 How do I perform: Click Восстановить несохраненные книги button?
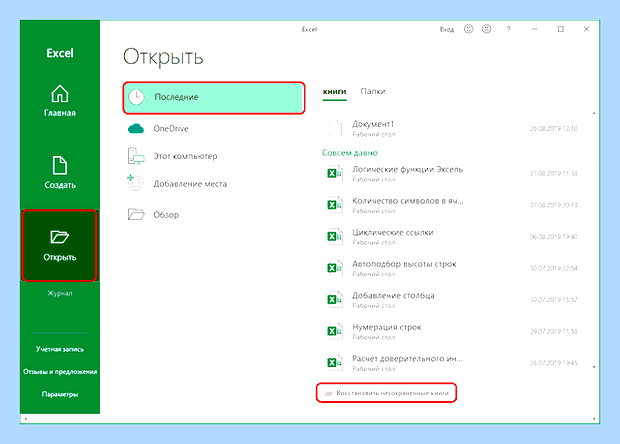pyautogui.click(x=386, y=393)
